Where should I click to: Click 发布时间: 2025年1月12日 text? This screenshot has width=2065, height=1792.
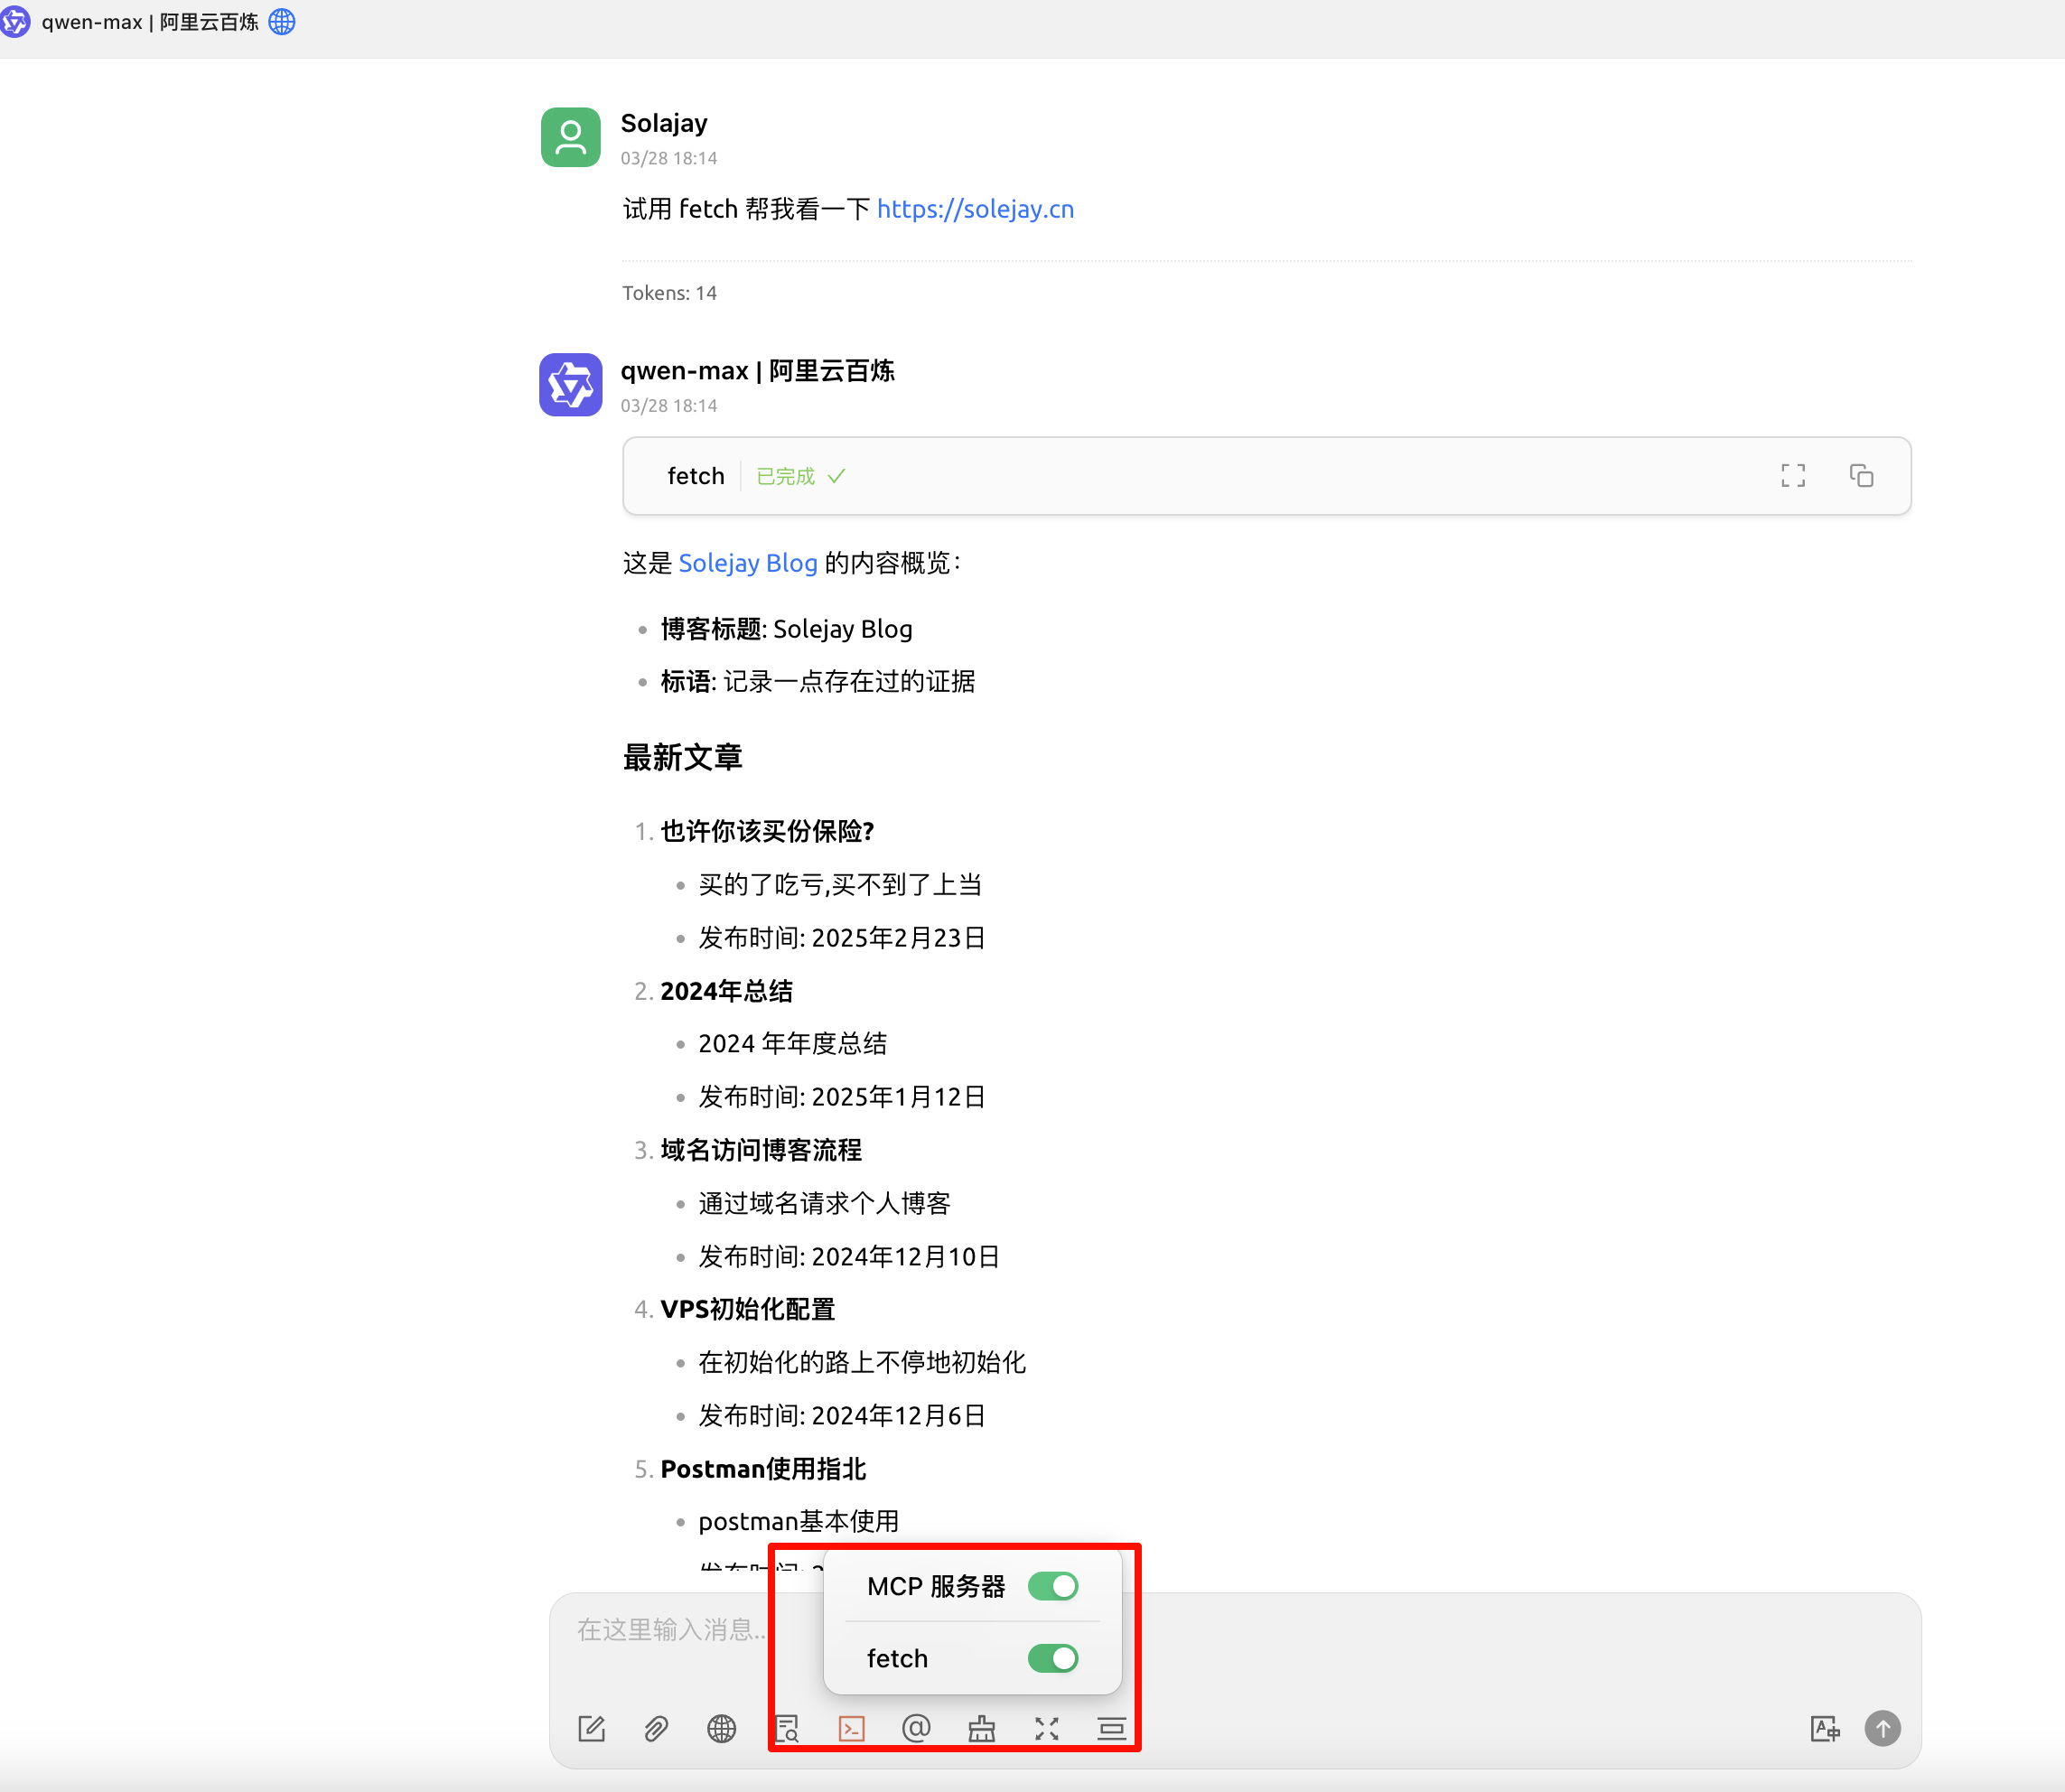[x=842, y=1097]
